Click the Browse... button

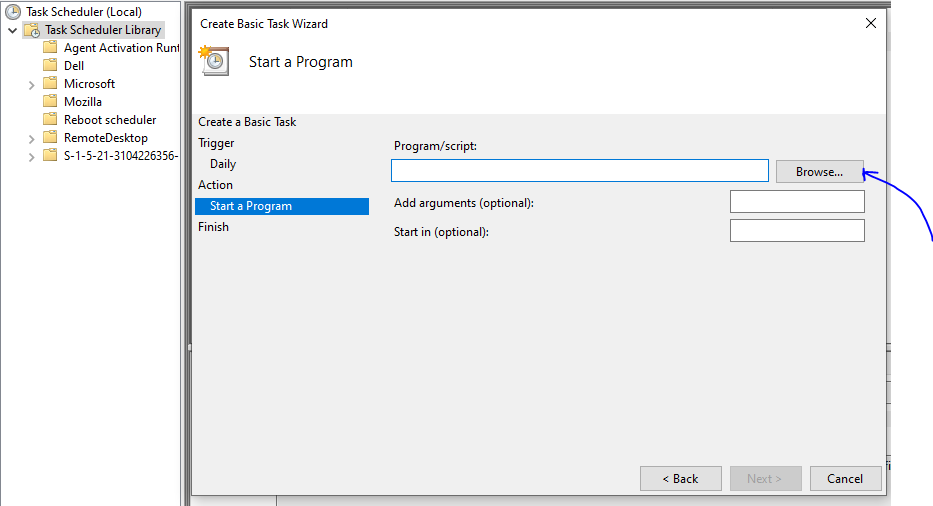tap(819, 171)
